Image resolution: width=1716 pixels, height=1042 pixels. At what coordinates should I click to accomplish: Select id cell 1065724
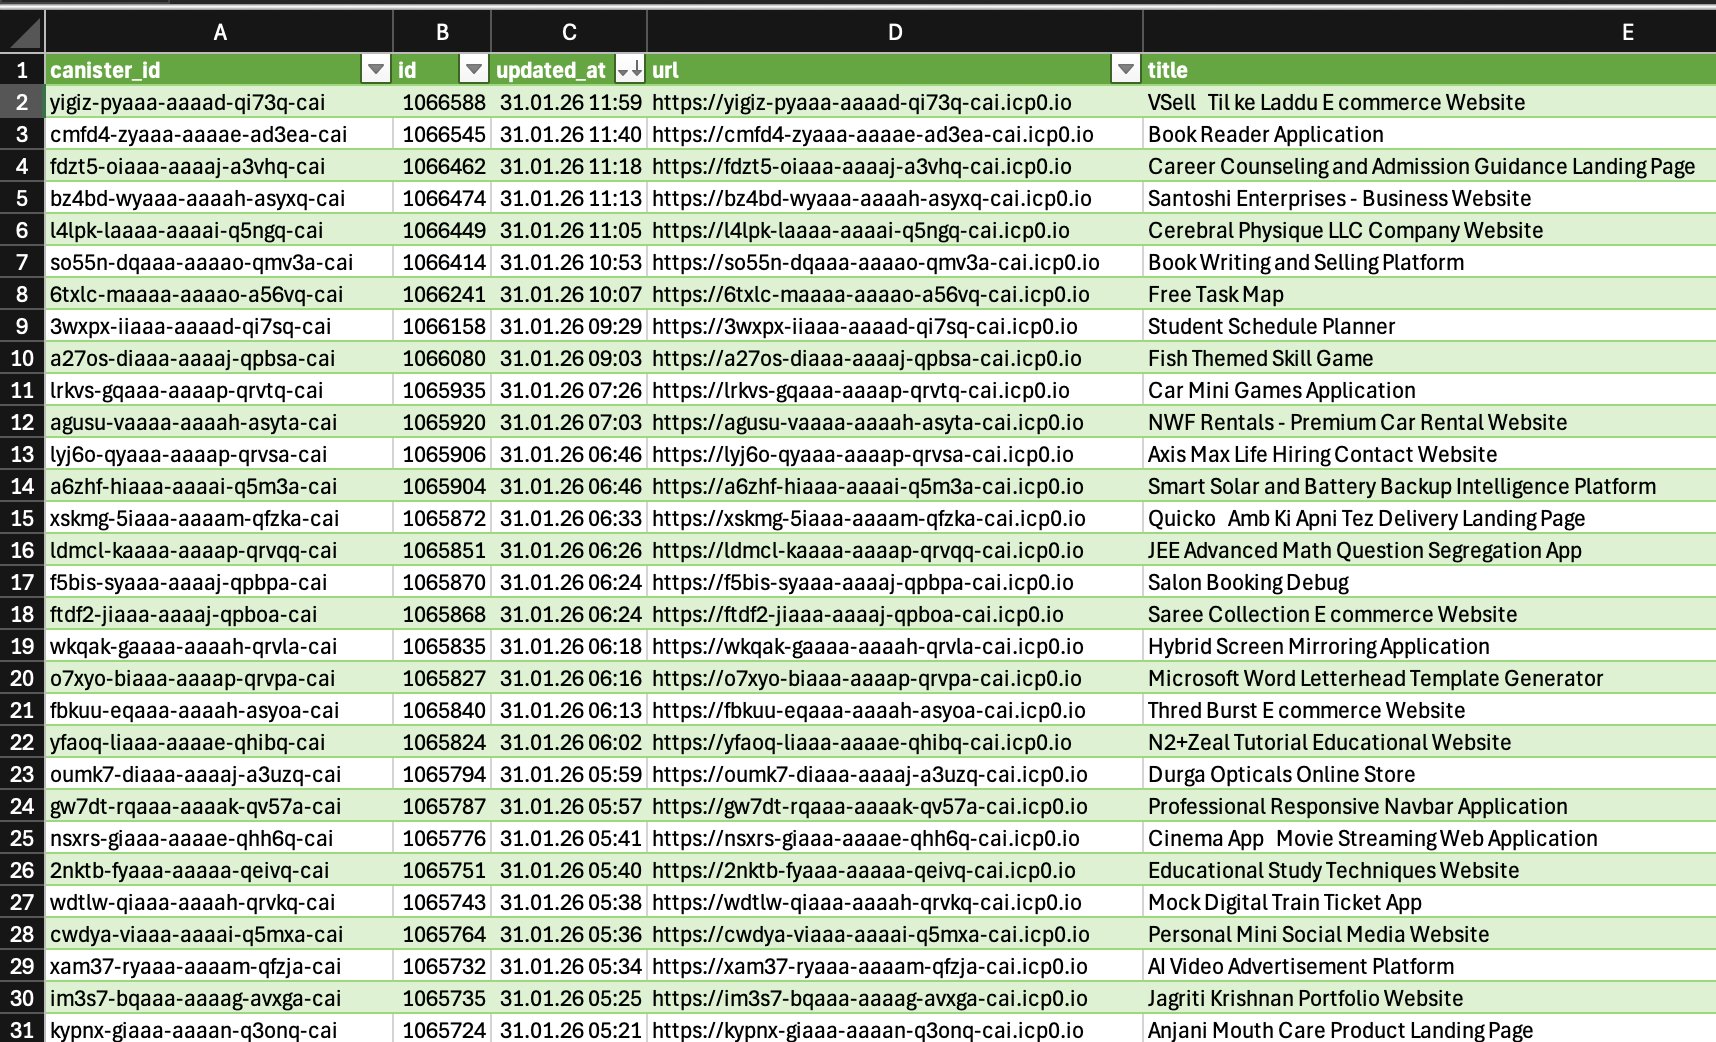coord(442,1029)
